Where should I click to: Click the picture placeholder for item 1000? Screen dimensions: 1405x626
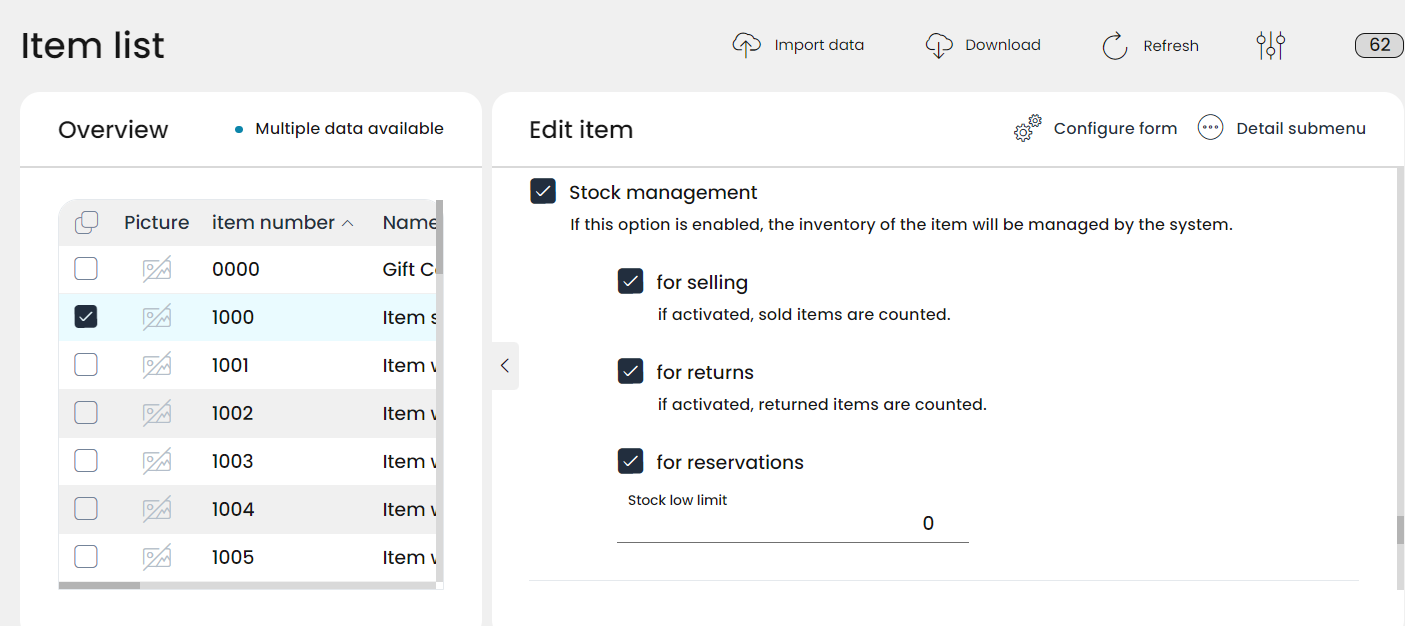pos(156,317)
